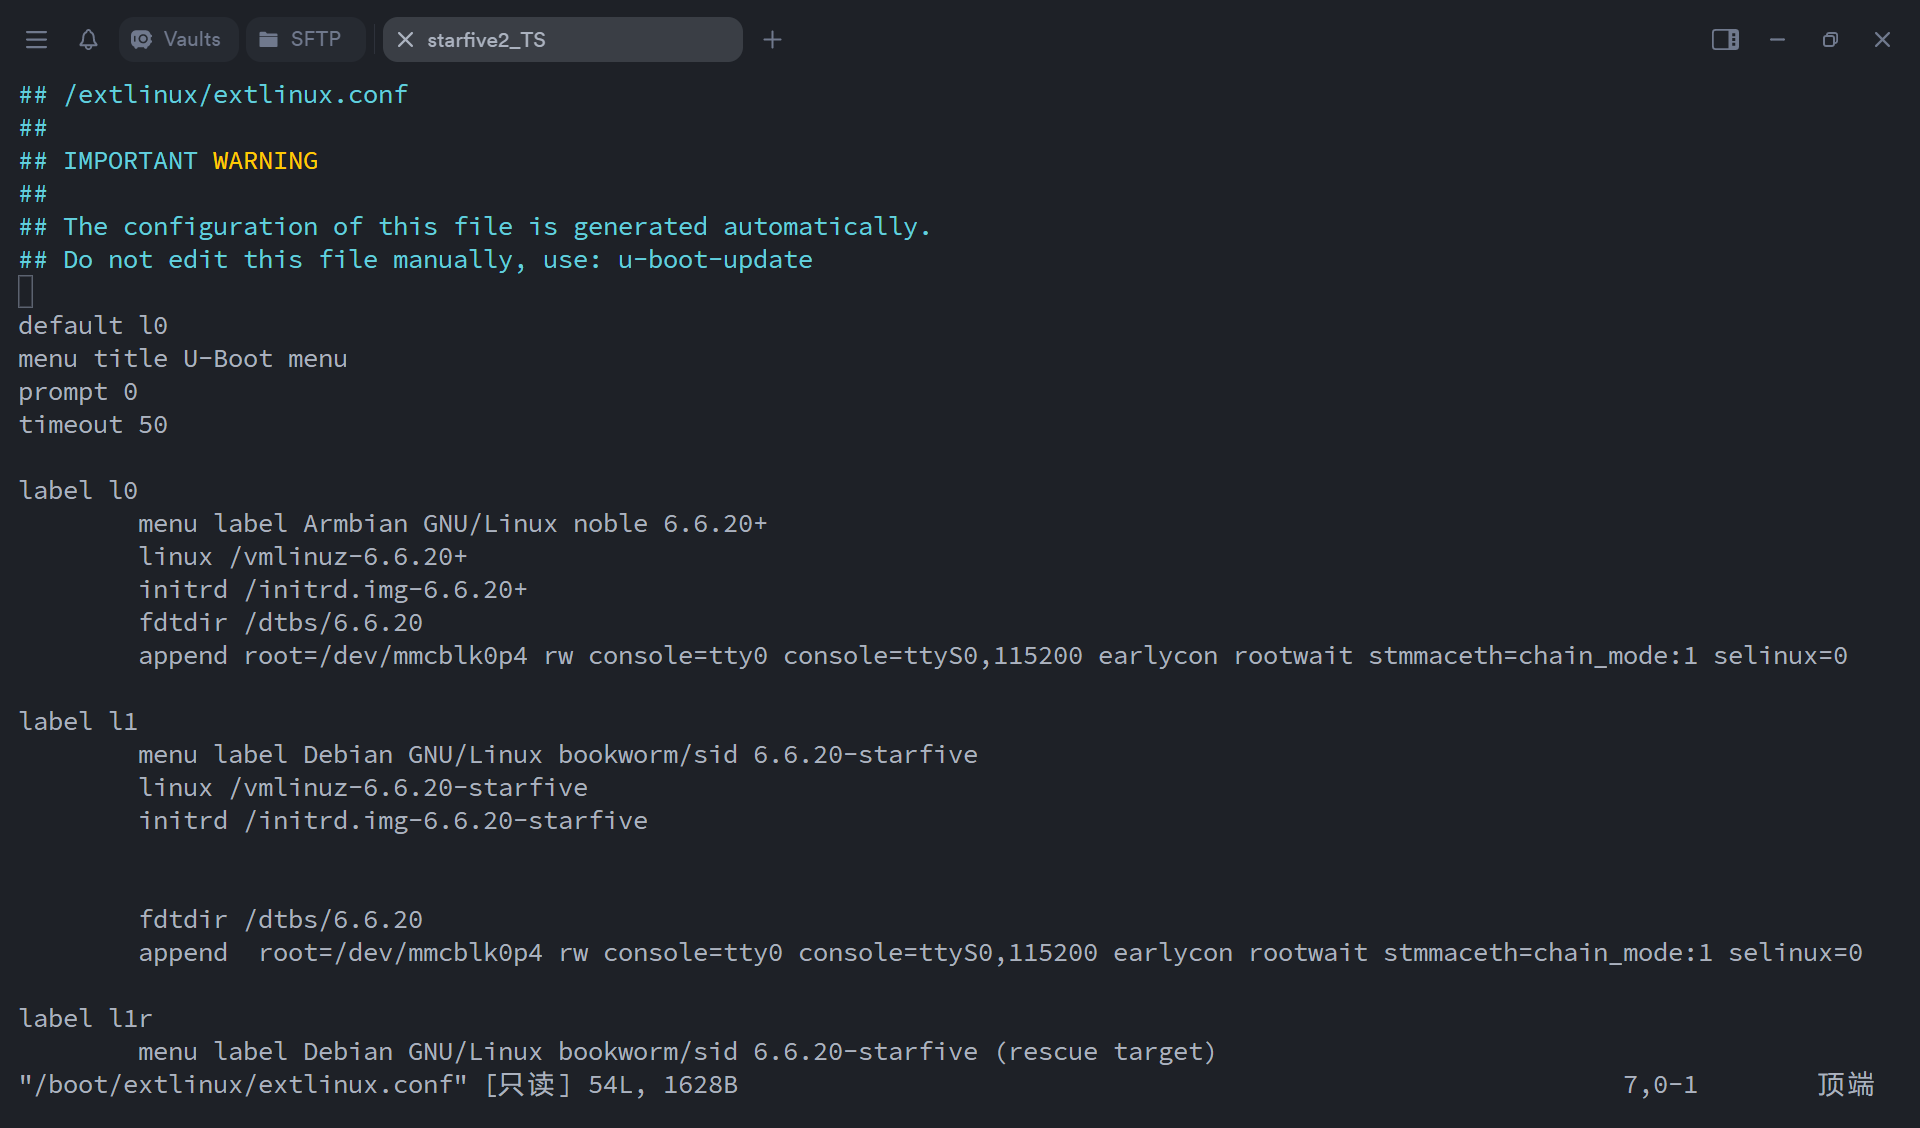Open the hamburger main menu
The image size is (1920, 1128).
[x=37, y=40]
